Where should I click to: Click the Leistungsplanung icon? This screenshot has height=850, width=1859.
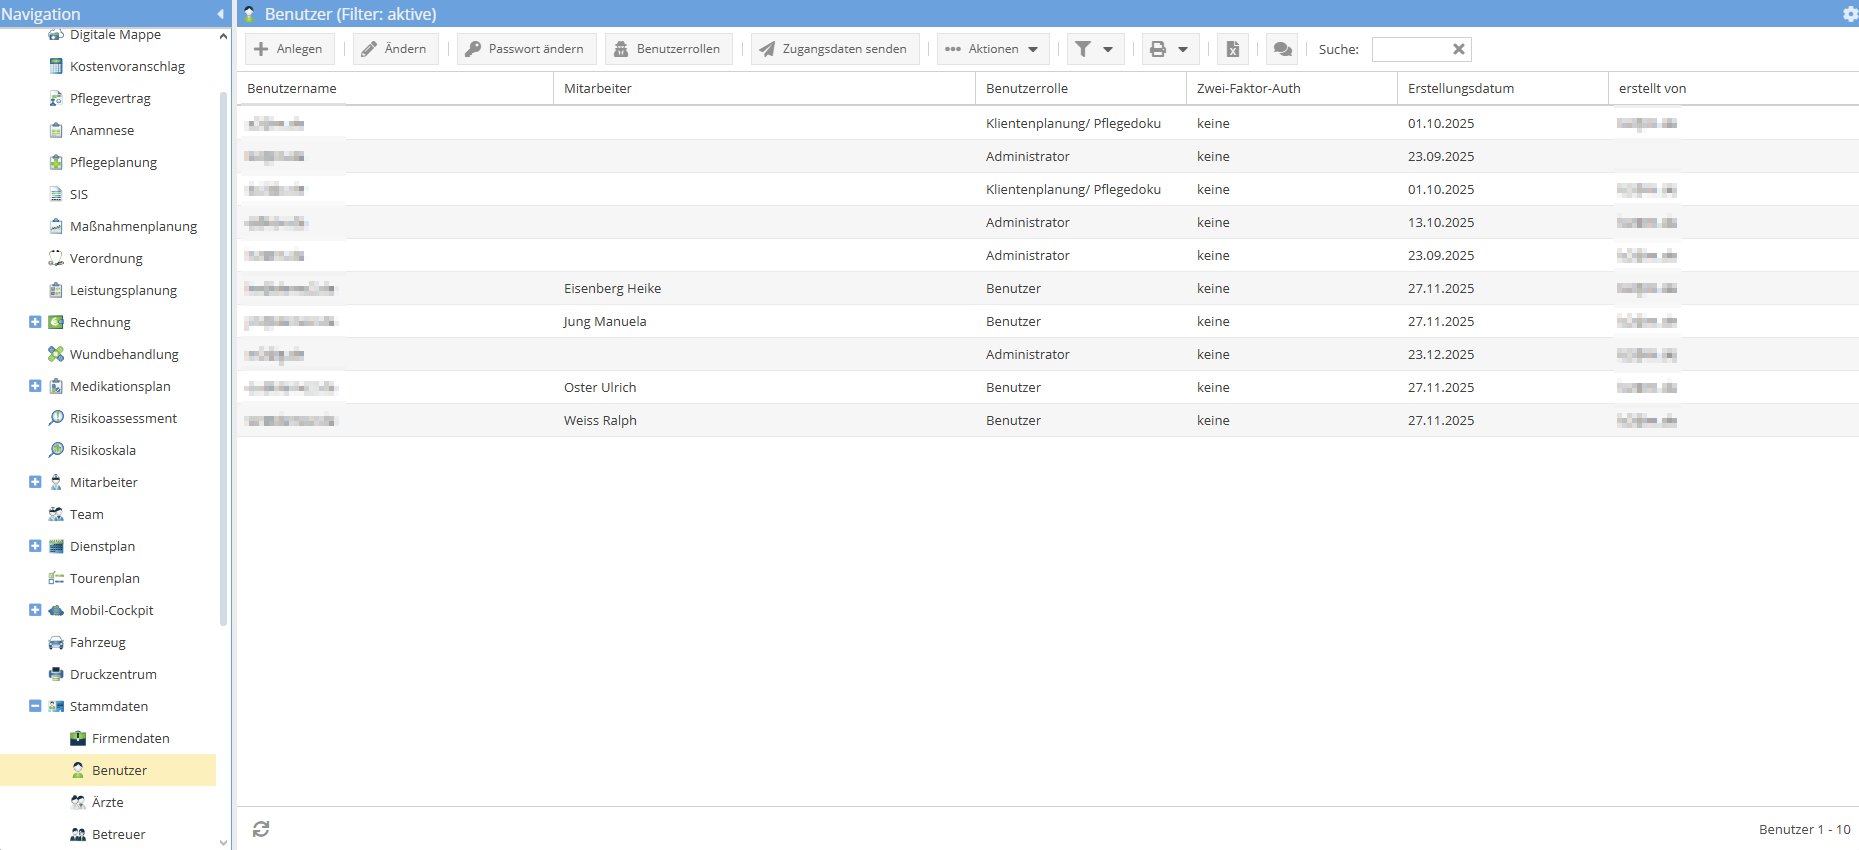[x=56, y=290]
